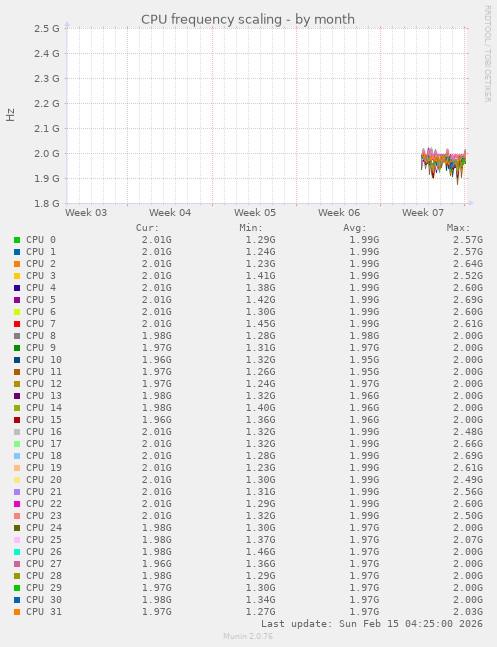497x647 pixels.
Task: Click the 'CPU 12' legend label
Action: point(44,384)
